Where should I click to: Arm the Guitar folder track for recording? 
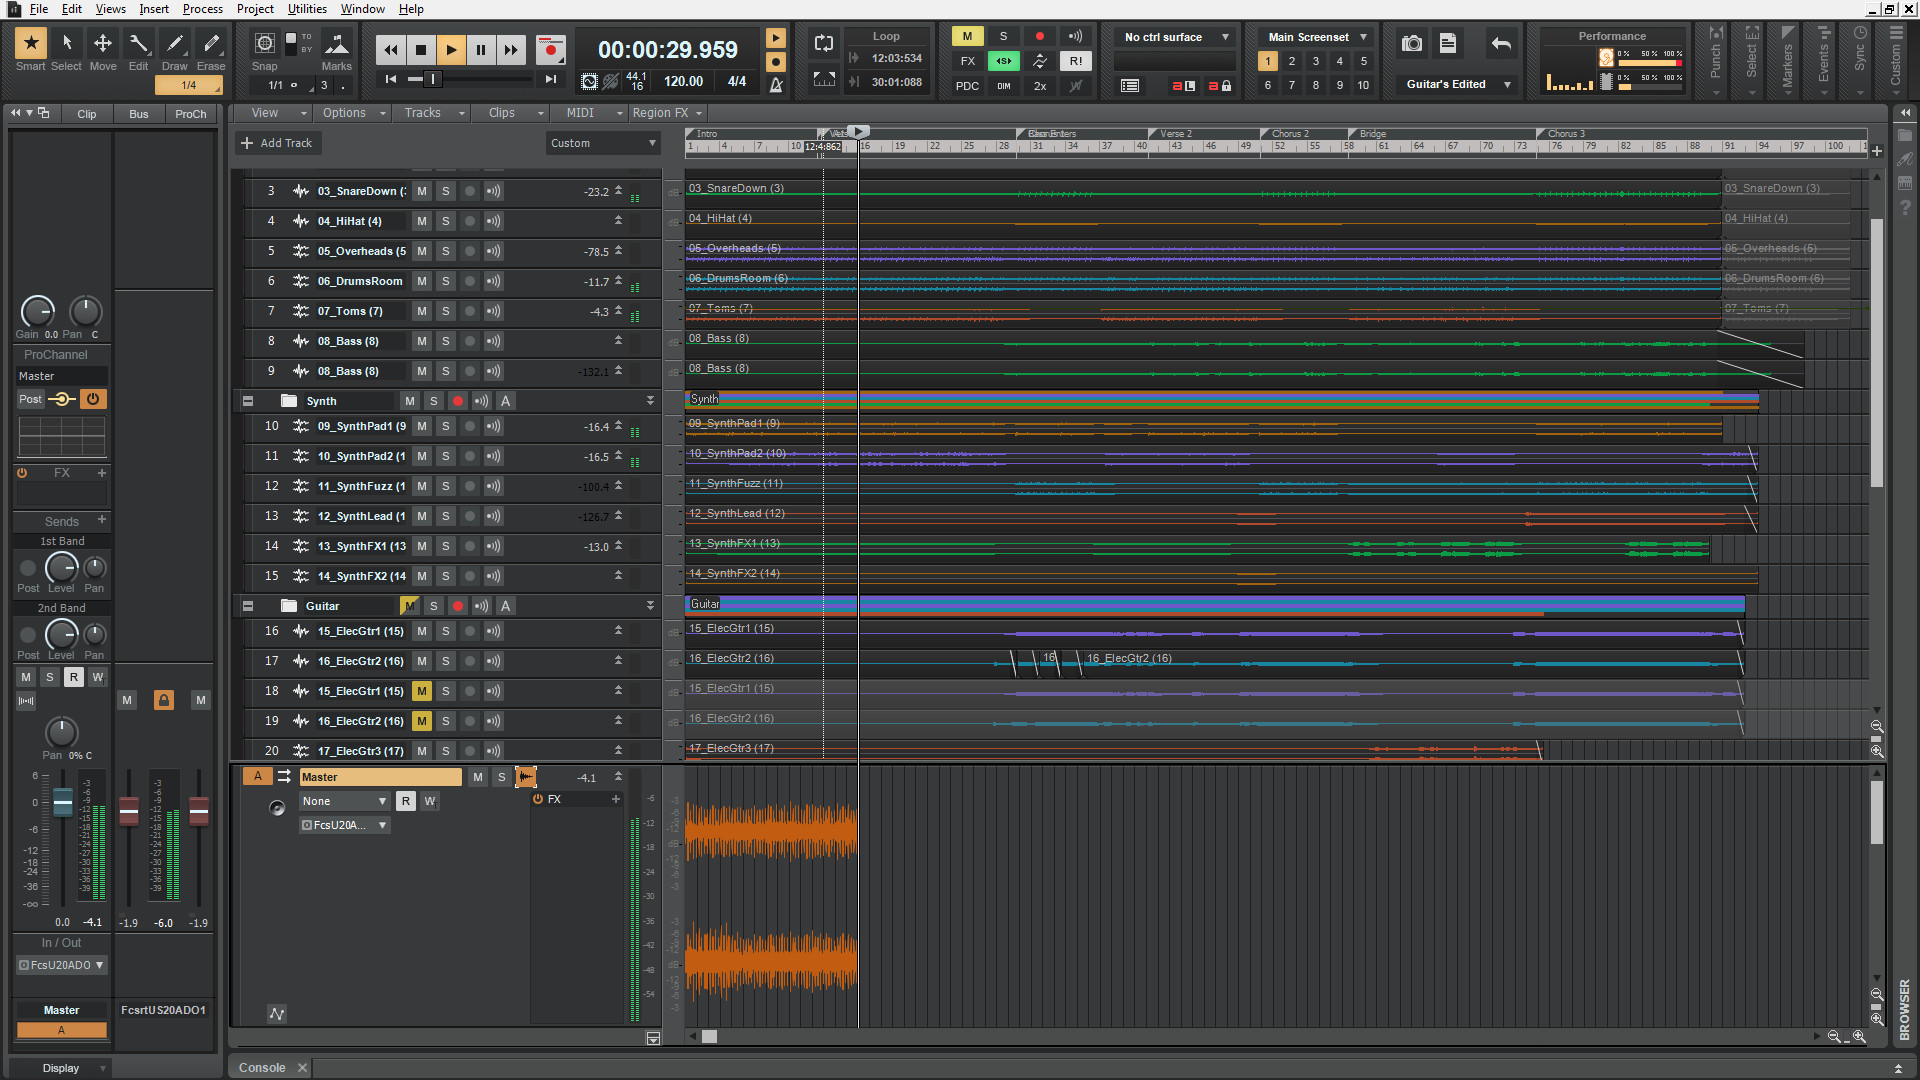pos(458,606)
